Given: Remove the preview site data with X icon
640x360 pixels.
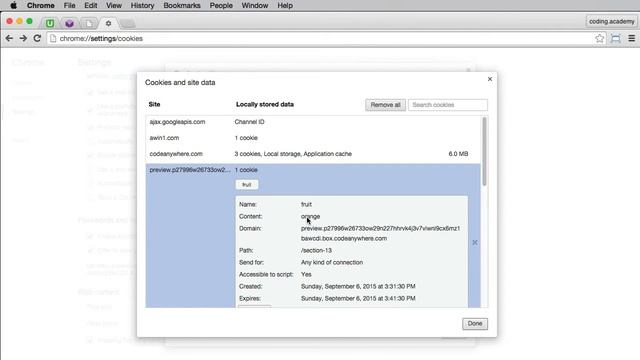Looking at the screenshot, I should pos(475,242).
